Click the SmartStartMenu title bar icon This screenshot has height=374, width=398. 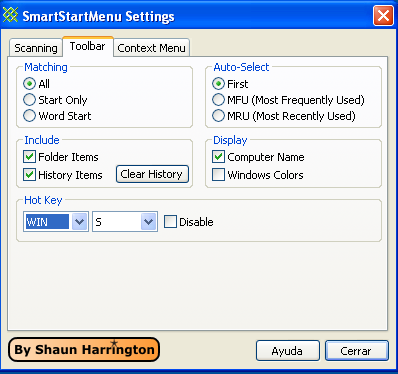pos(10,15)
